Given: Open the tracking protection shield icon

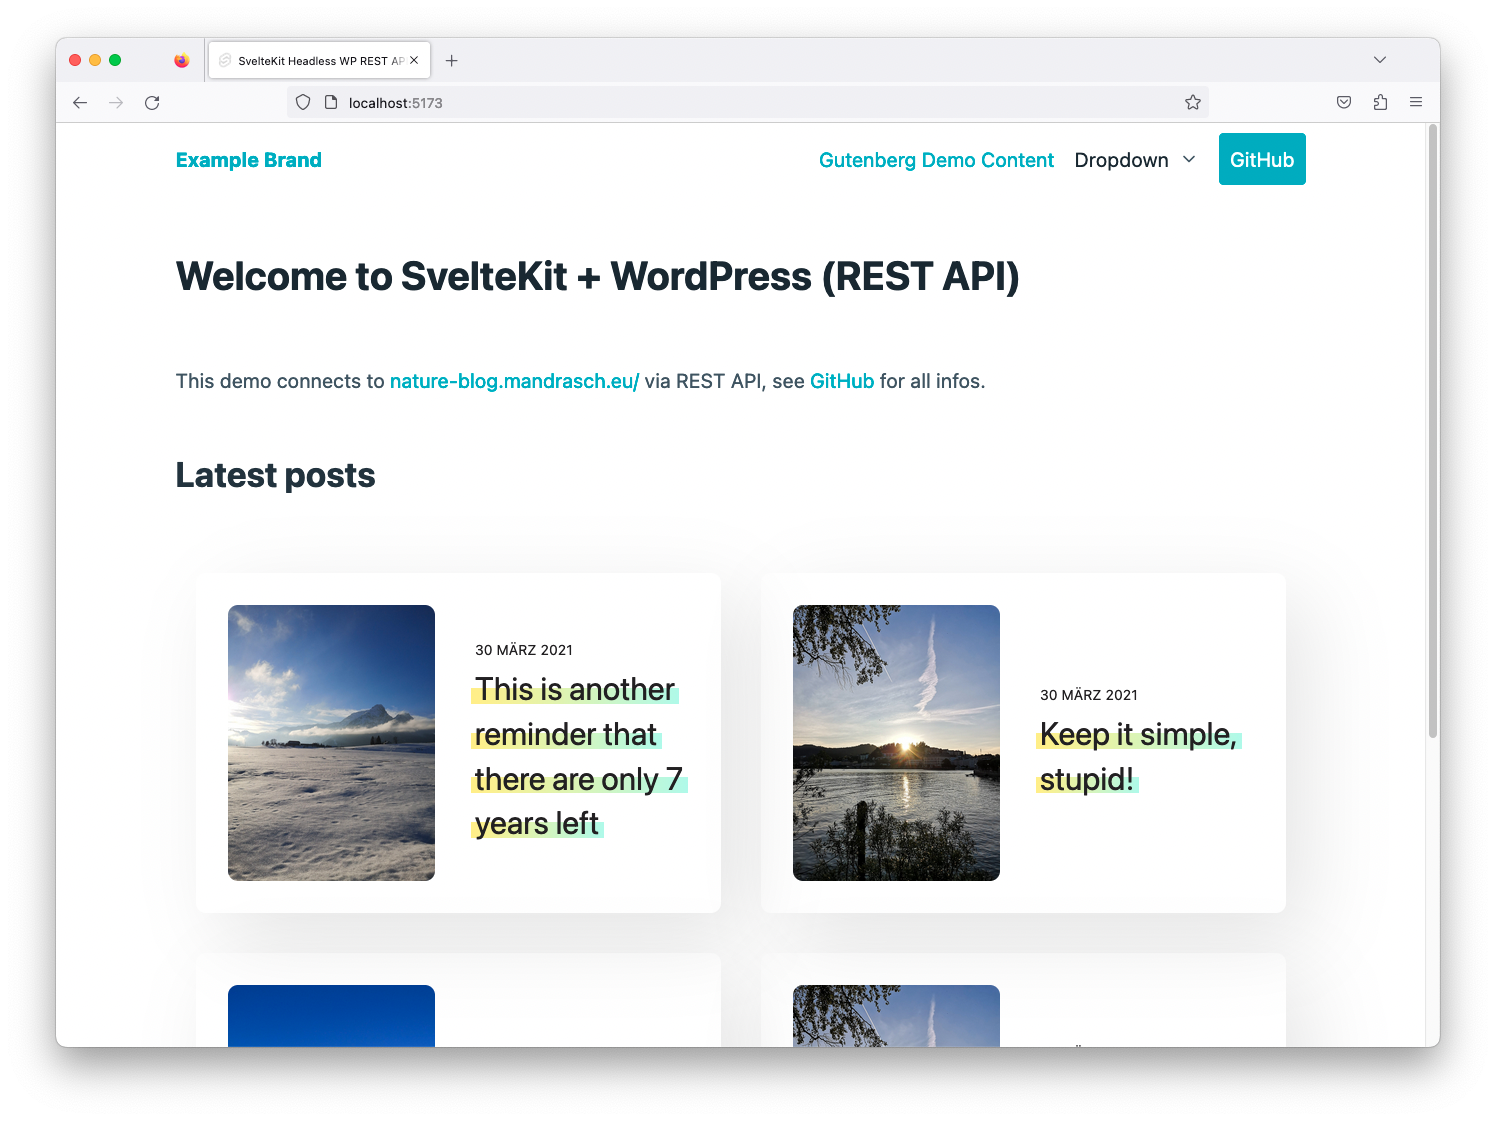Looking at the screenshot, I should click(303, 102).
